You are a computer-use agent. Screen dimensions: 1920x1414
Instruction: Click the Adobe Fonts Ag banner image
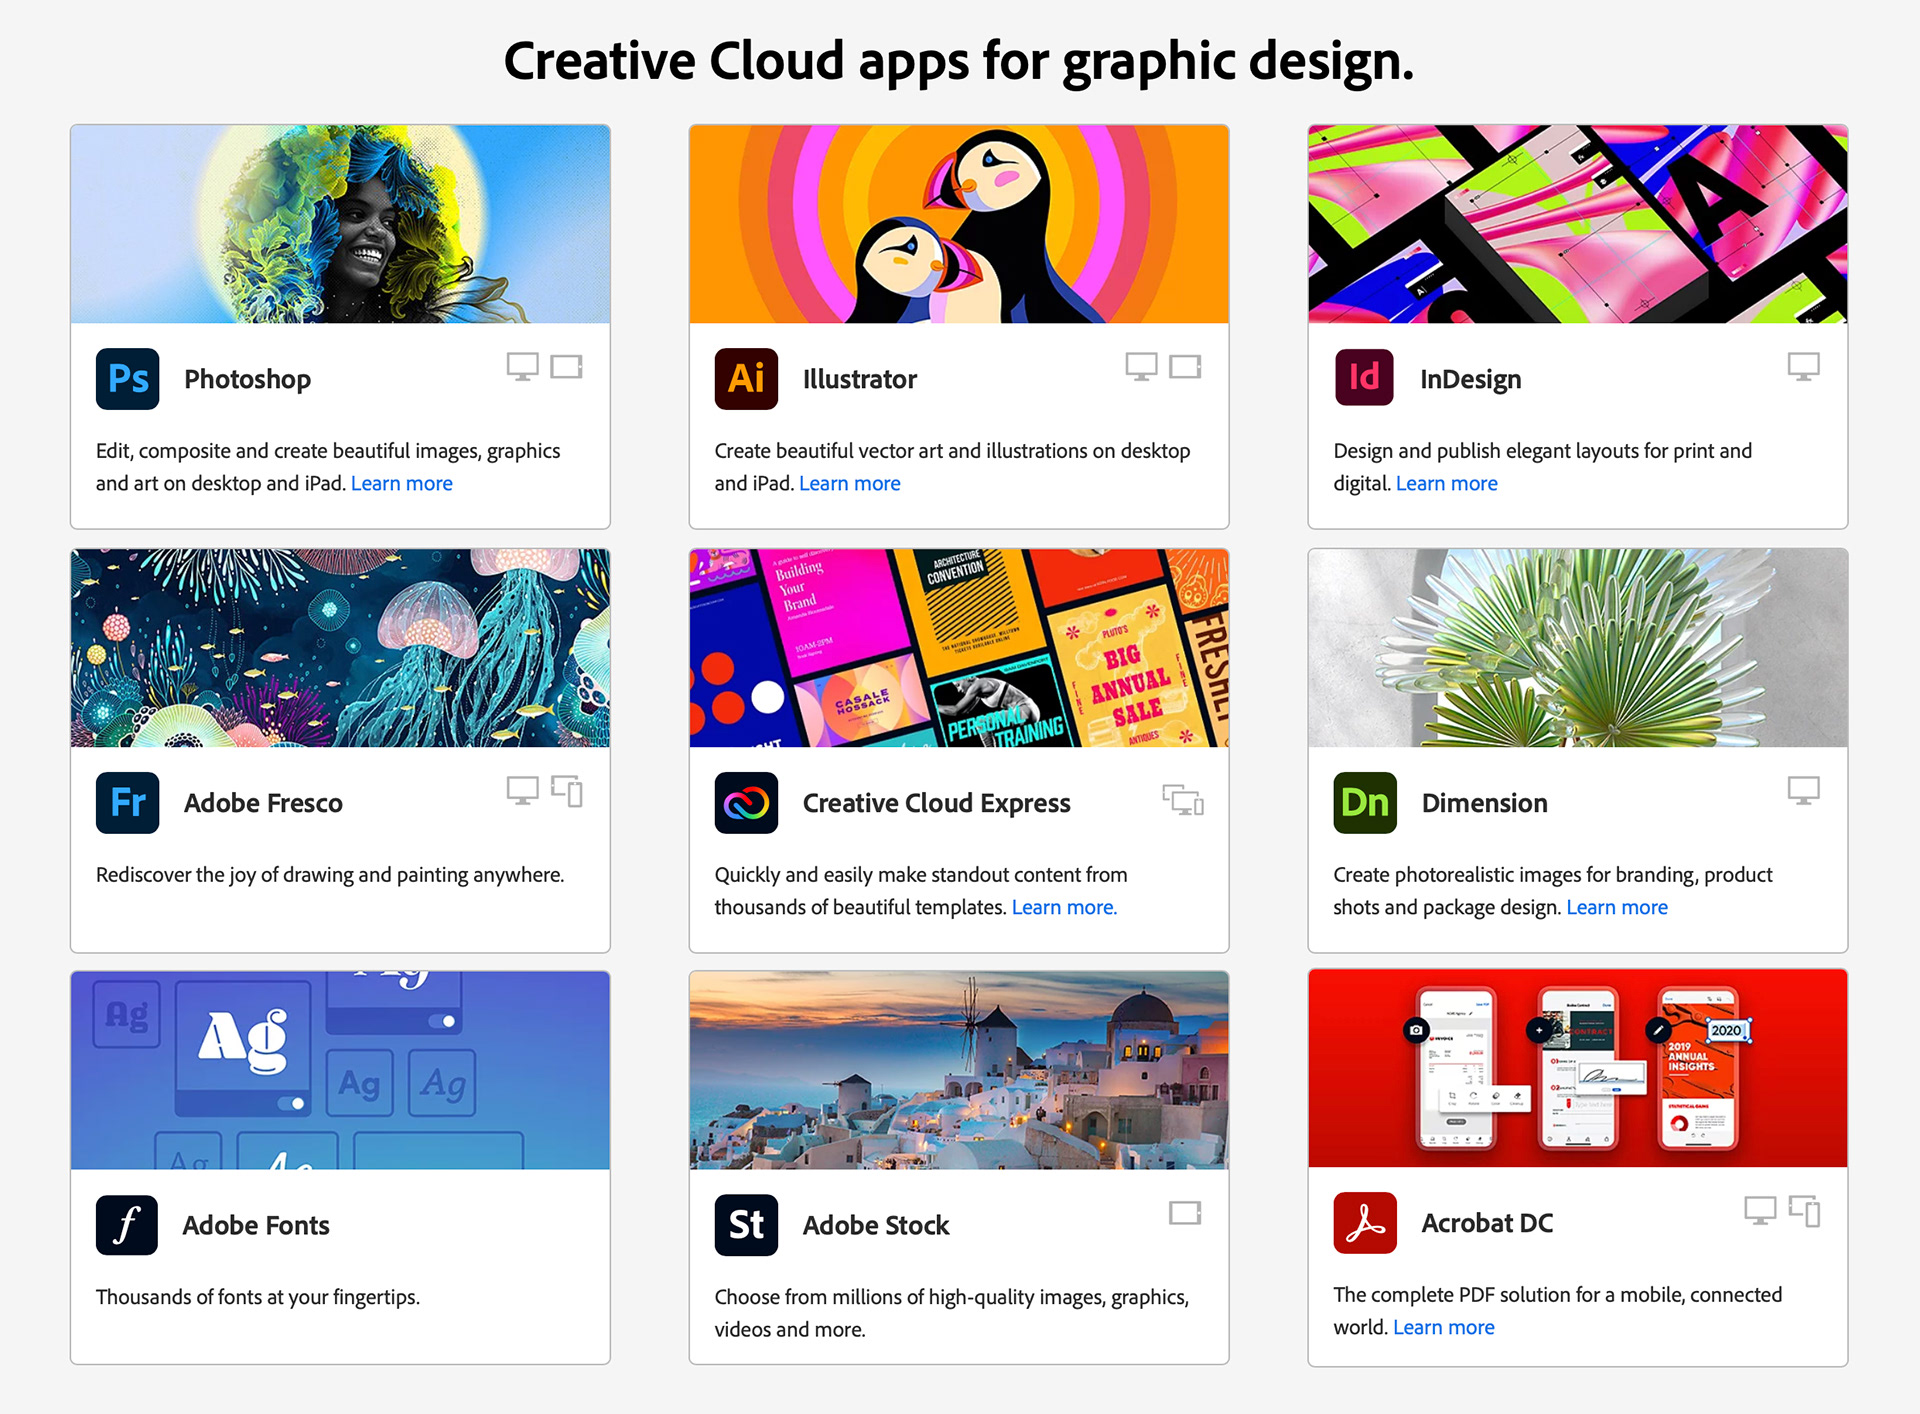pos(340,1070)
